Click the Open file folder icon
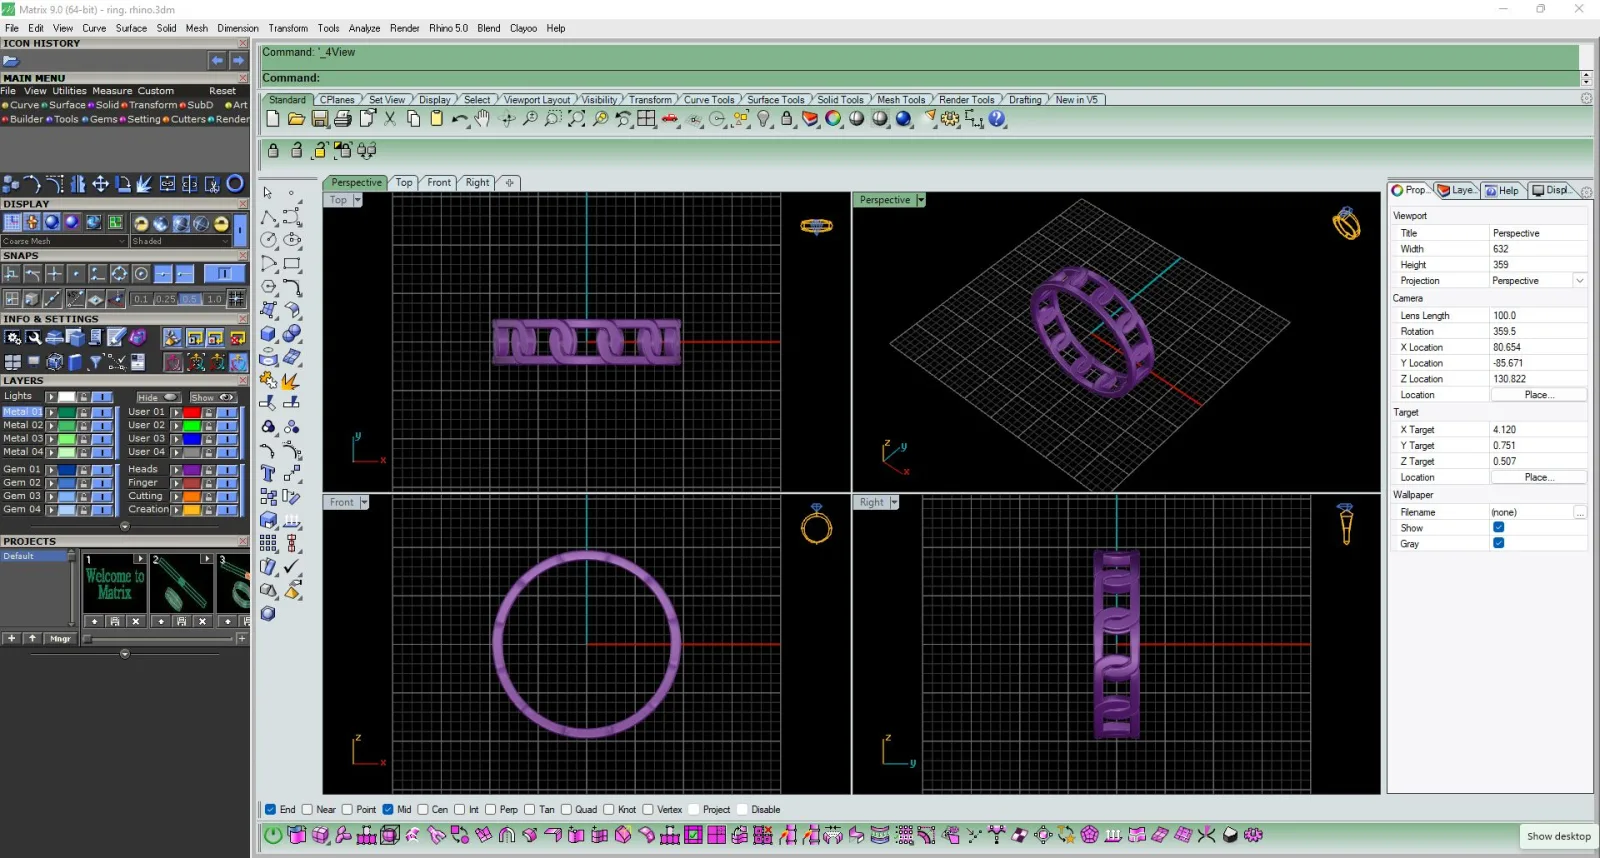 [x=296, y=119]
